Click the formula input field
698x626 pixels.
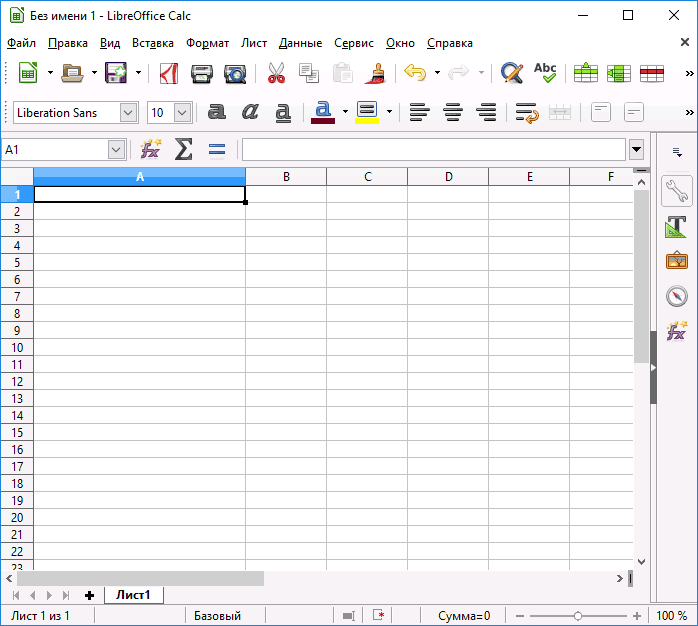pyautogui.click(x=434, y=150)
